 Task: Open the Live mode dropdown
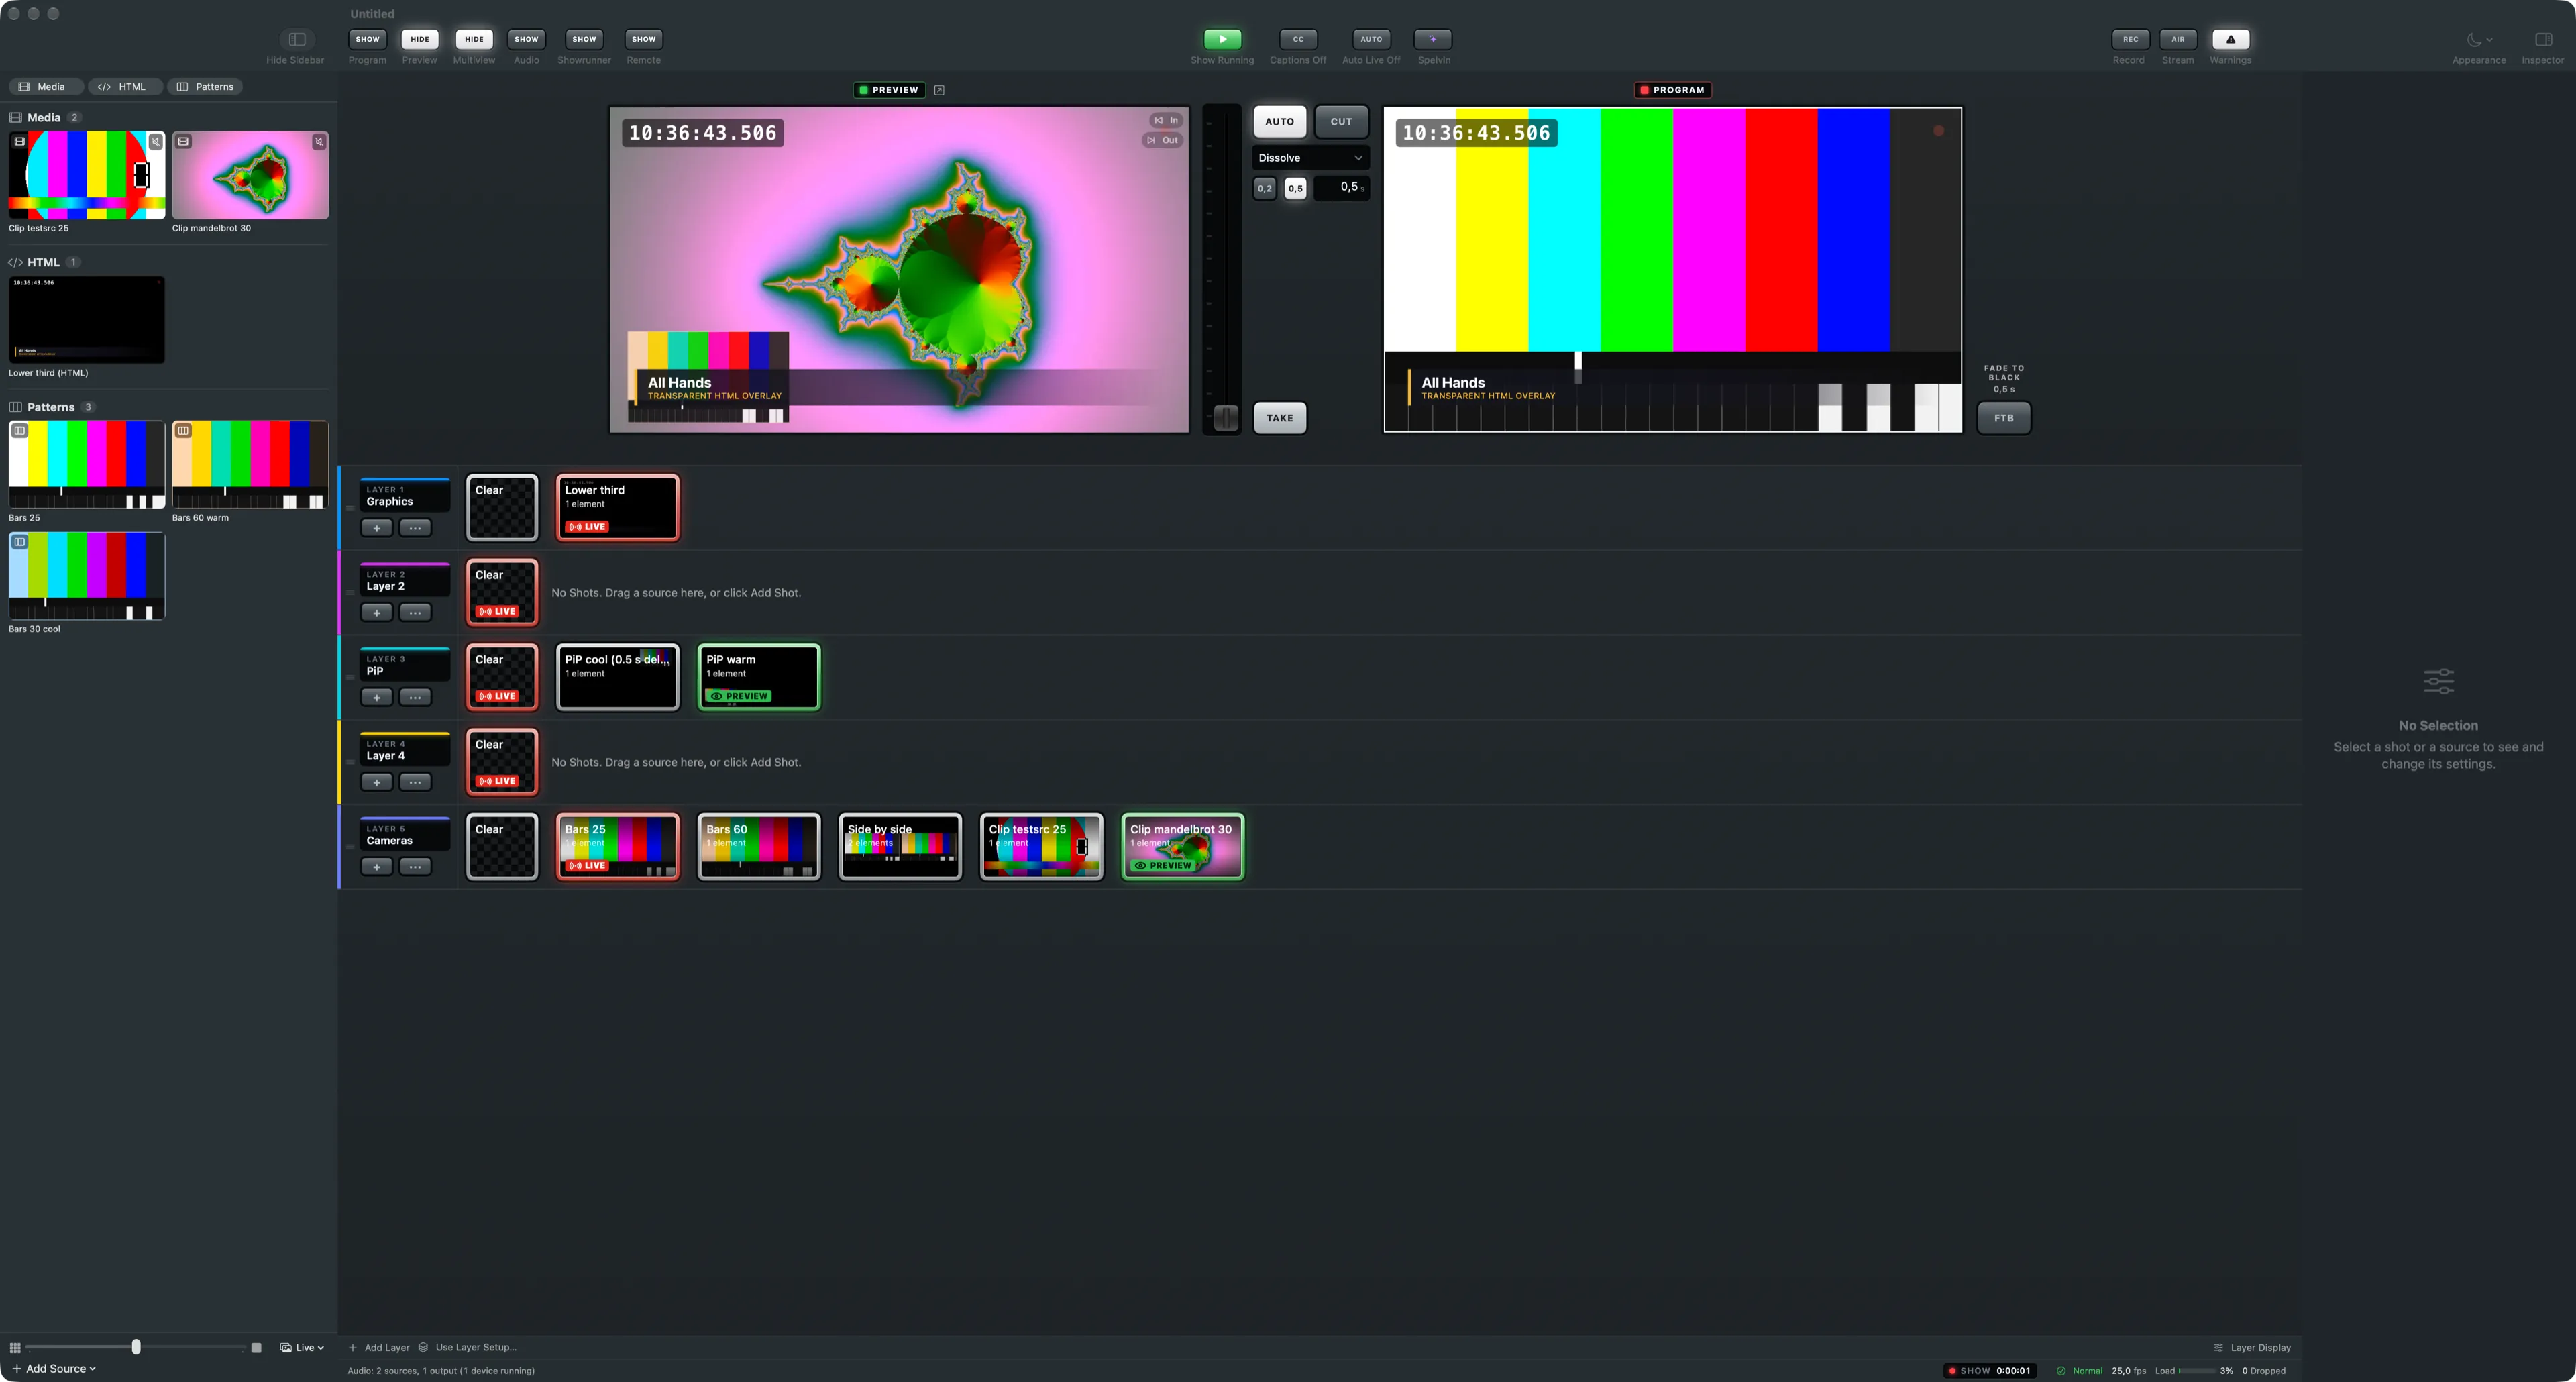click(x=302, y=1348)
